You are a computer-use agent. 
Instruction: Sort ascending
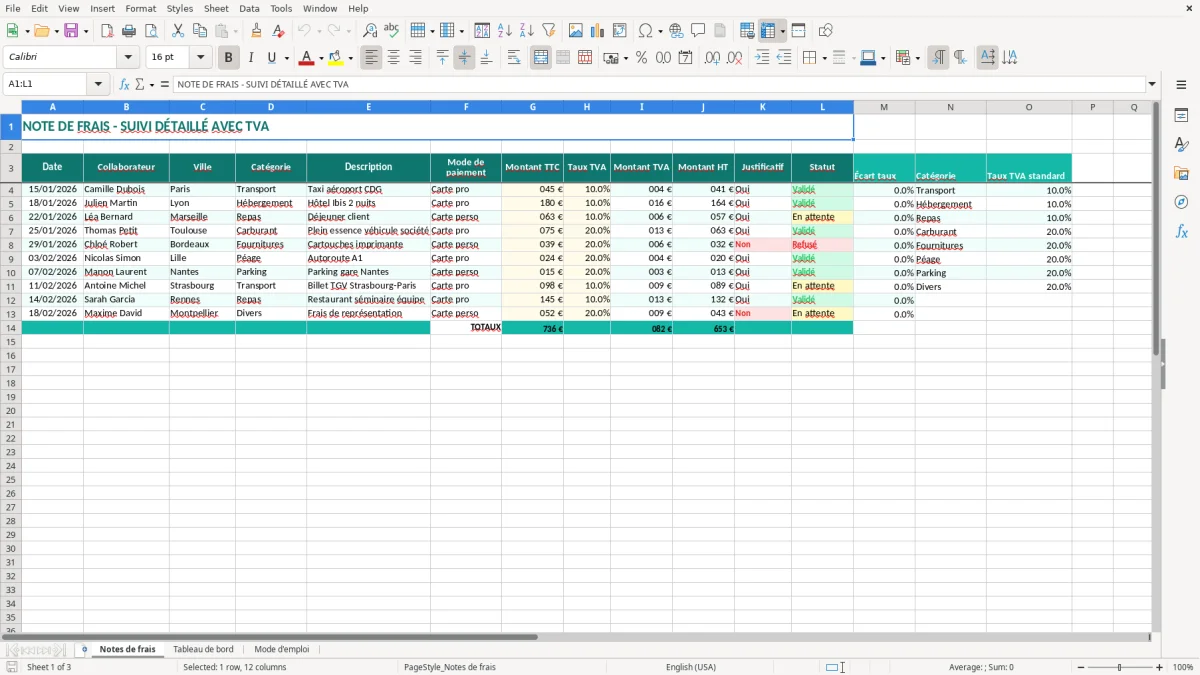click(504, 31)
